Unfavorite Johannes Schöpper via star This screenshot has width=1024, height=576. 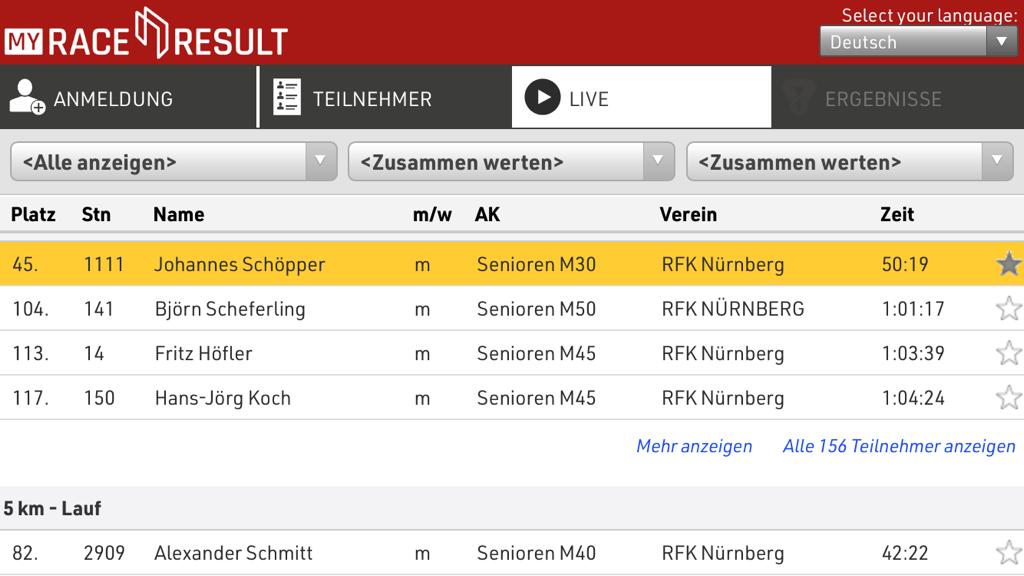coord(1008,264)
